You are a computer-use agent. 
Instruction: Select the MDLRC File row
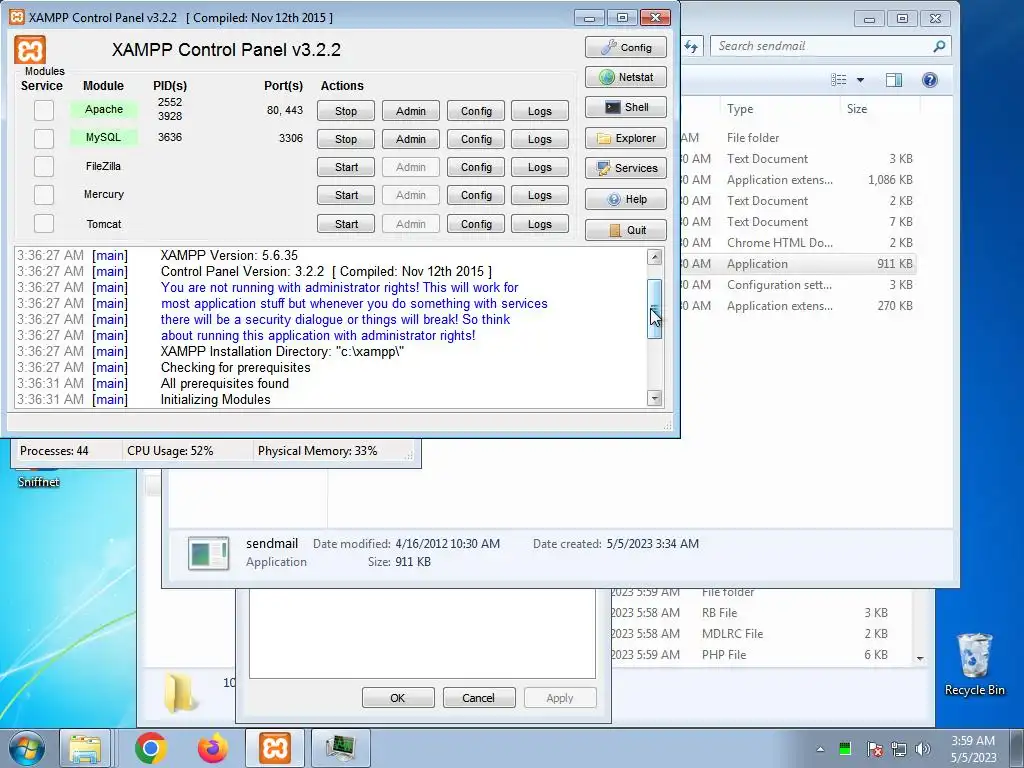(761, 633)
